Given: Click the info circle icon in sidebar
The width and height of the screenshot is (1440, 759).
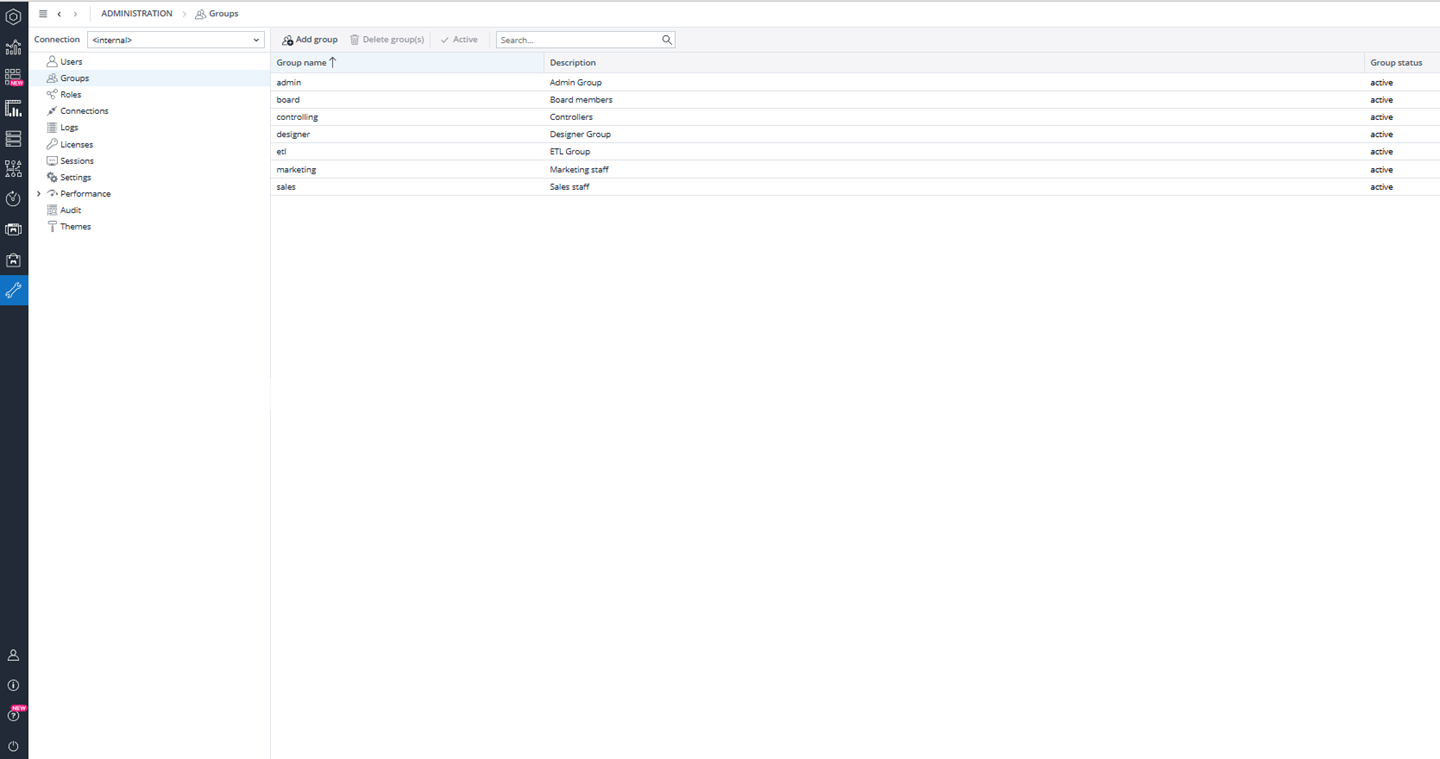Looking at the screenshot, I should point(14,686).
